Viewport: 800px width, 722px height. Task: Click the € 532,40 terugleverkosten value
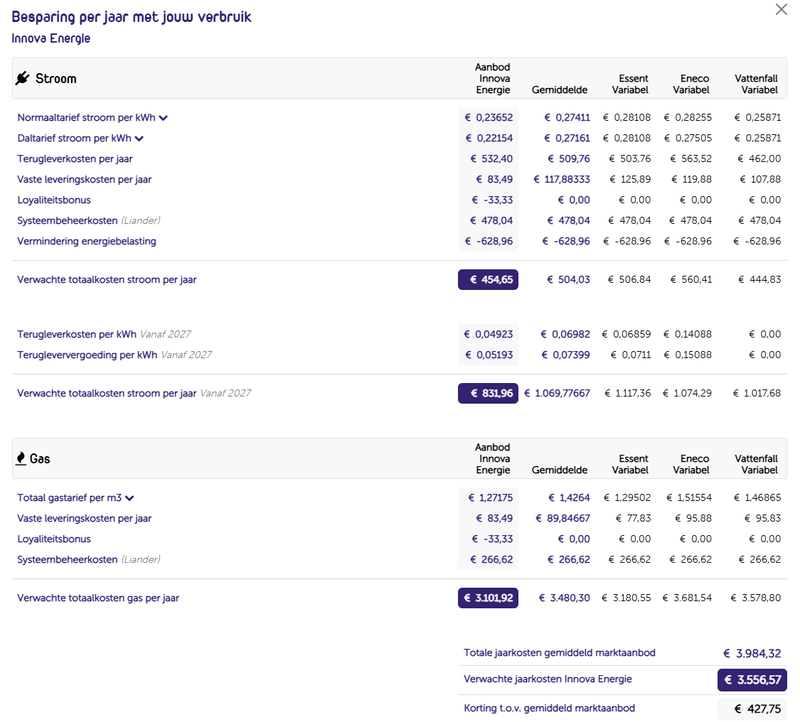coord(491,159)
